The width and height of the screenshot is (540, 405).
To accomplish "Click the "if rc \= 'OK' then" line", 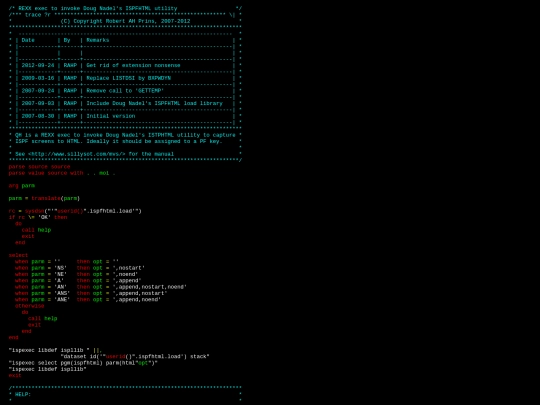I will pyautogui.click(x=38, y=217).
